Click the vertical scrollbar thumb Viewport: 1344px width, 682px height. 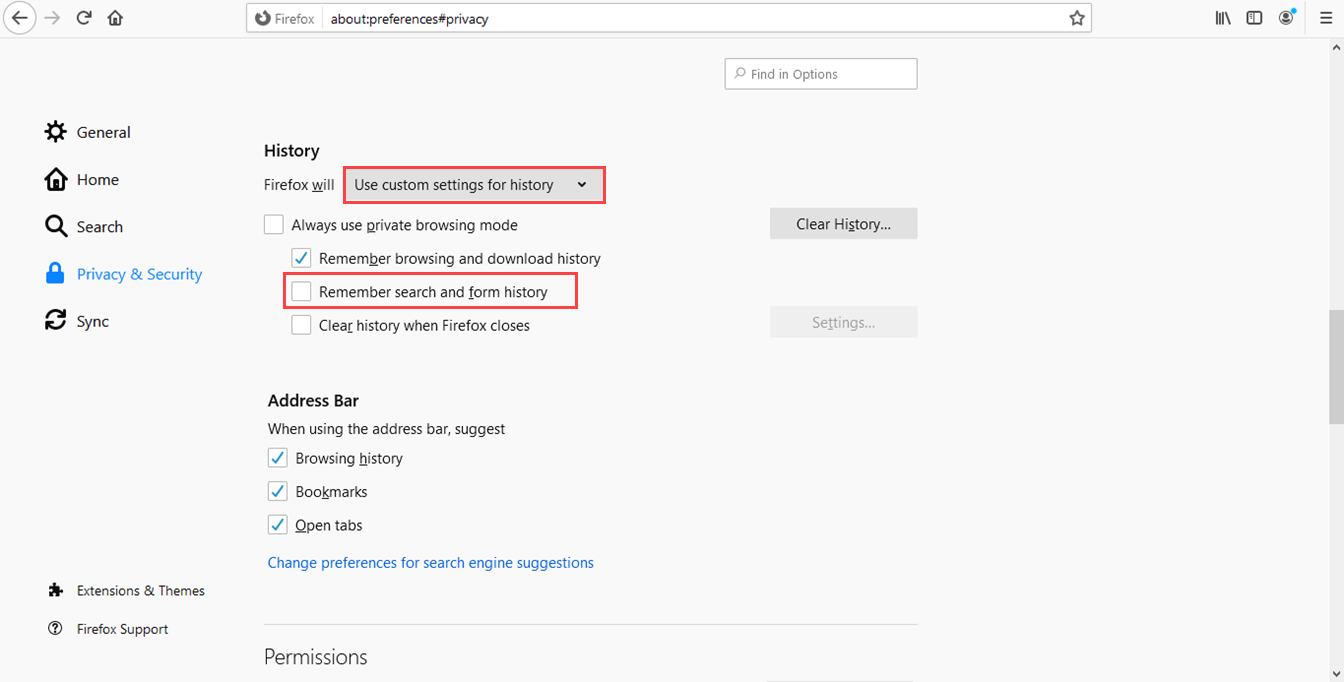(x=1336, y=366)
